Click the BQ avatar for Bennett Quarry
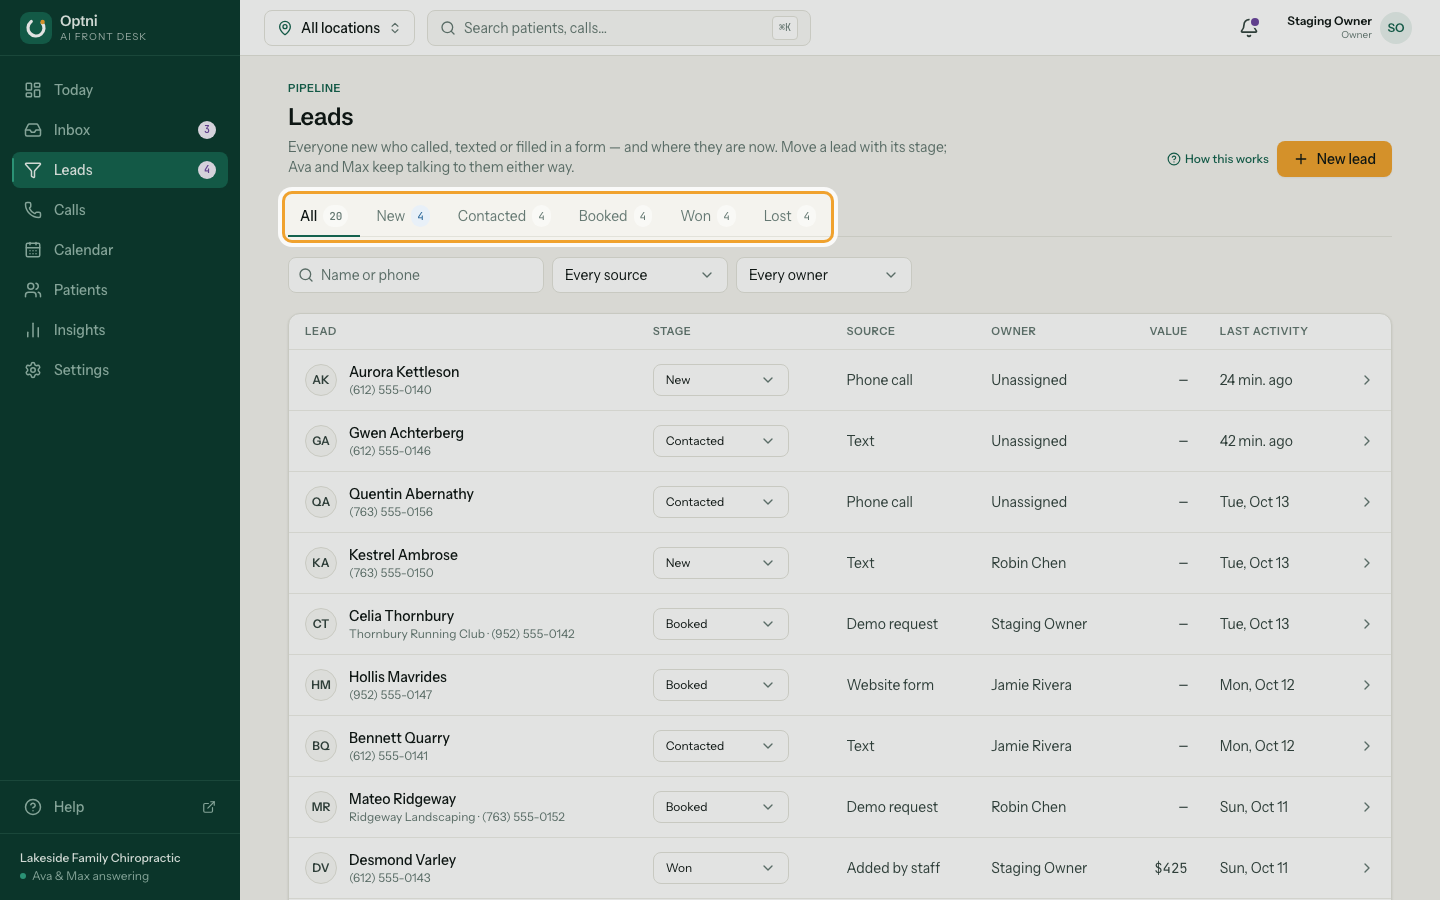1440x900 pixels. click(321, 746)
